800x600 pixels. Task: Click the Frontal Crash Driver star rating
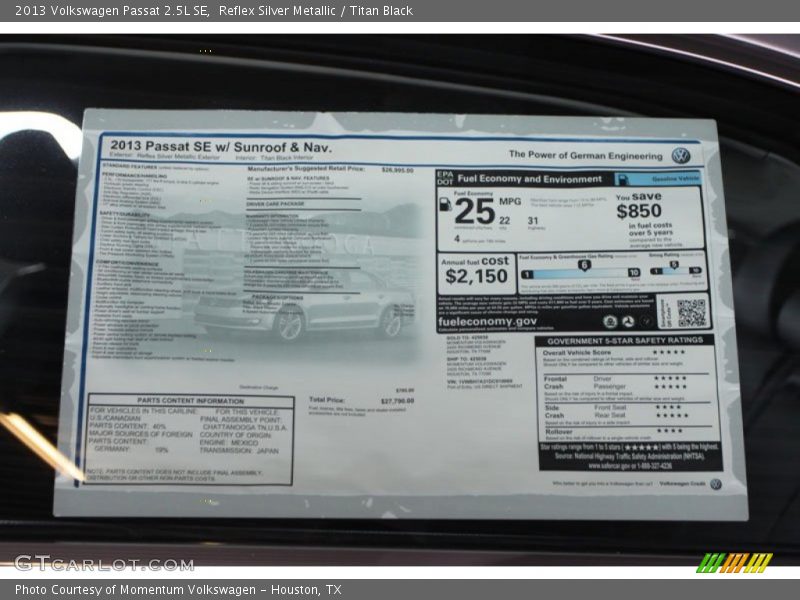(x=670, y=378)
